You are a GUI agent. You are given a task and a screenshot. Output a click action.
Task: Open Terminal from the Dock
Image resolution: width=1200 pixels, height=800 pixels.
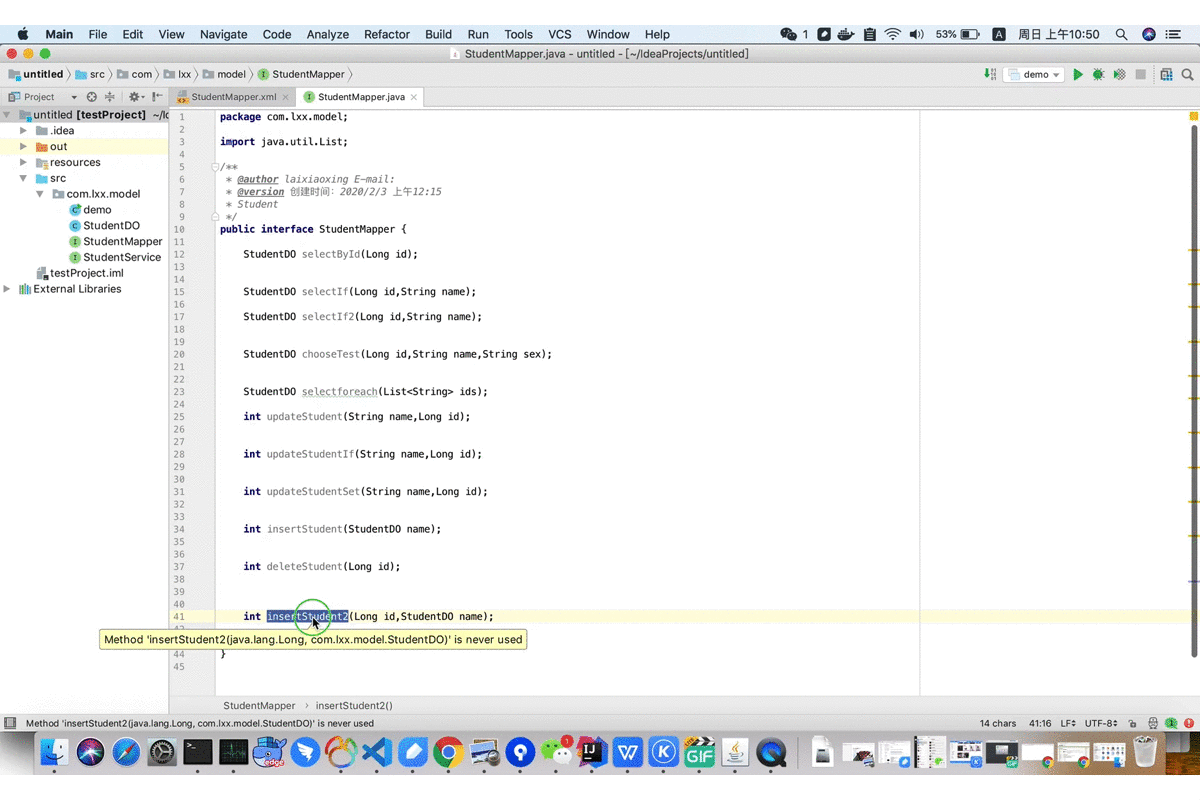(198, 752)
